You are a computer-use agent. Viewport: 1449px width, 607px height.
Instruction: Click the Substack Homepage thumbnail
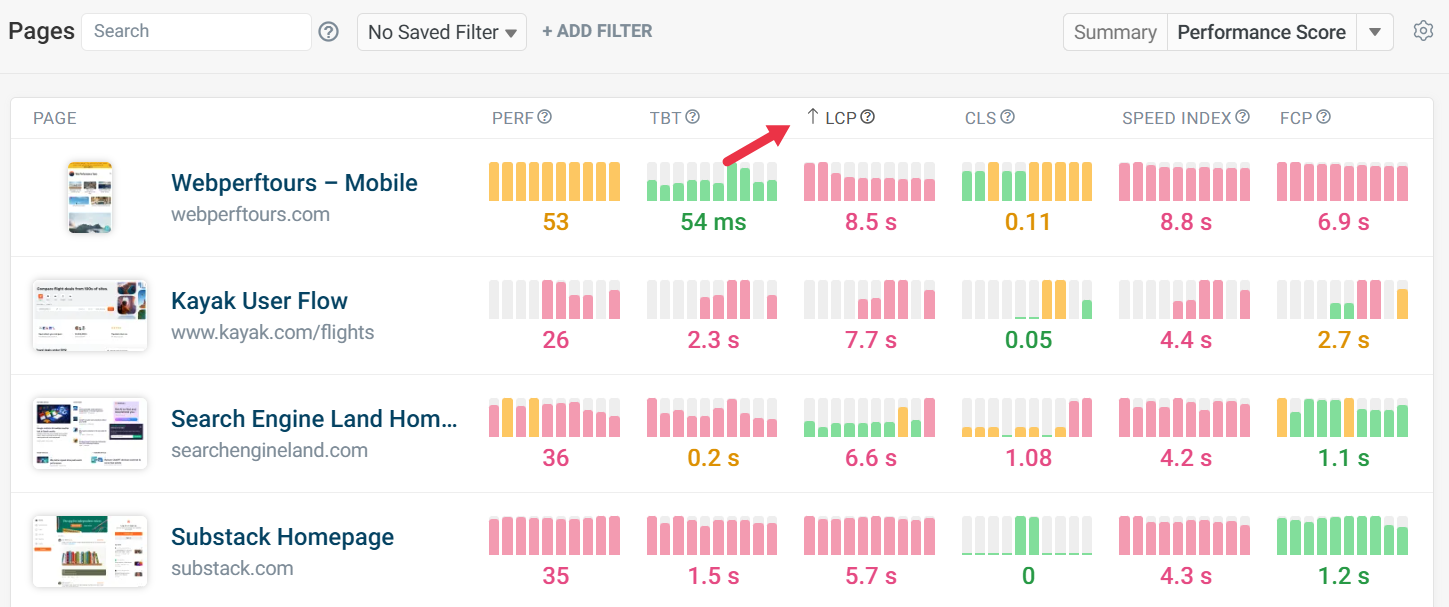[90, 551]
